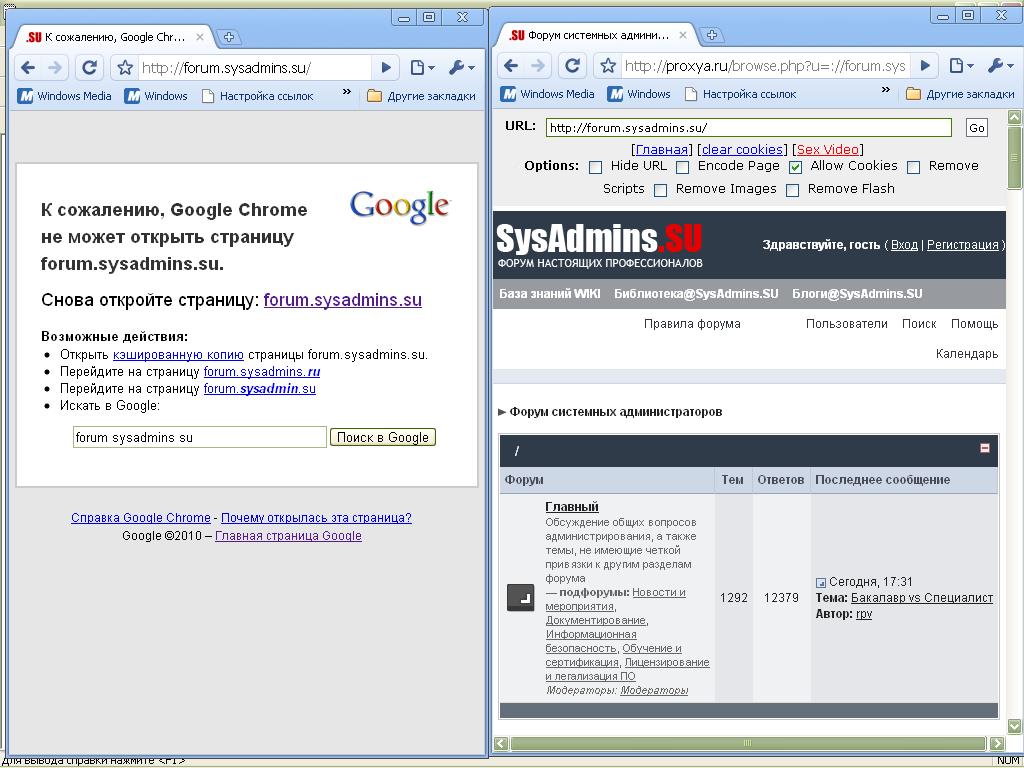Tick the Remove Flash checkbox
Image resolution: width=1024 pixels, height=768 pixels.
[792, 190]
